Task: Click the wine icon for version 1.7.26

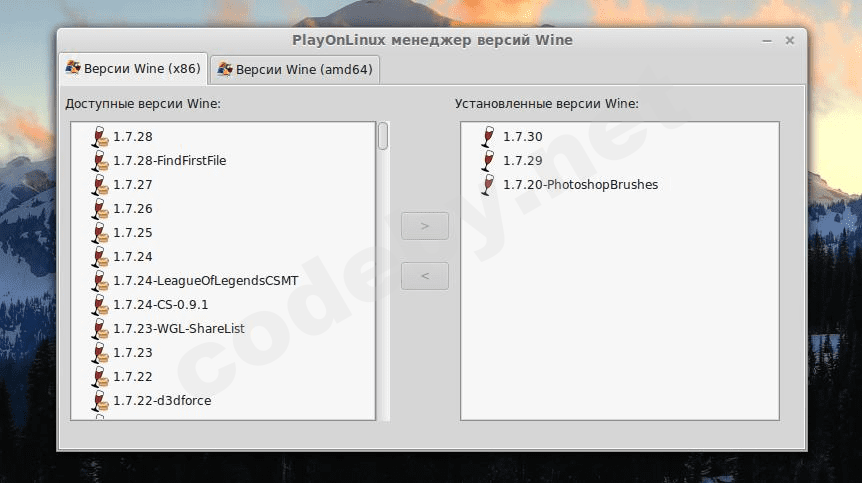Action: 100,209
